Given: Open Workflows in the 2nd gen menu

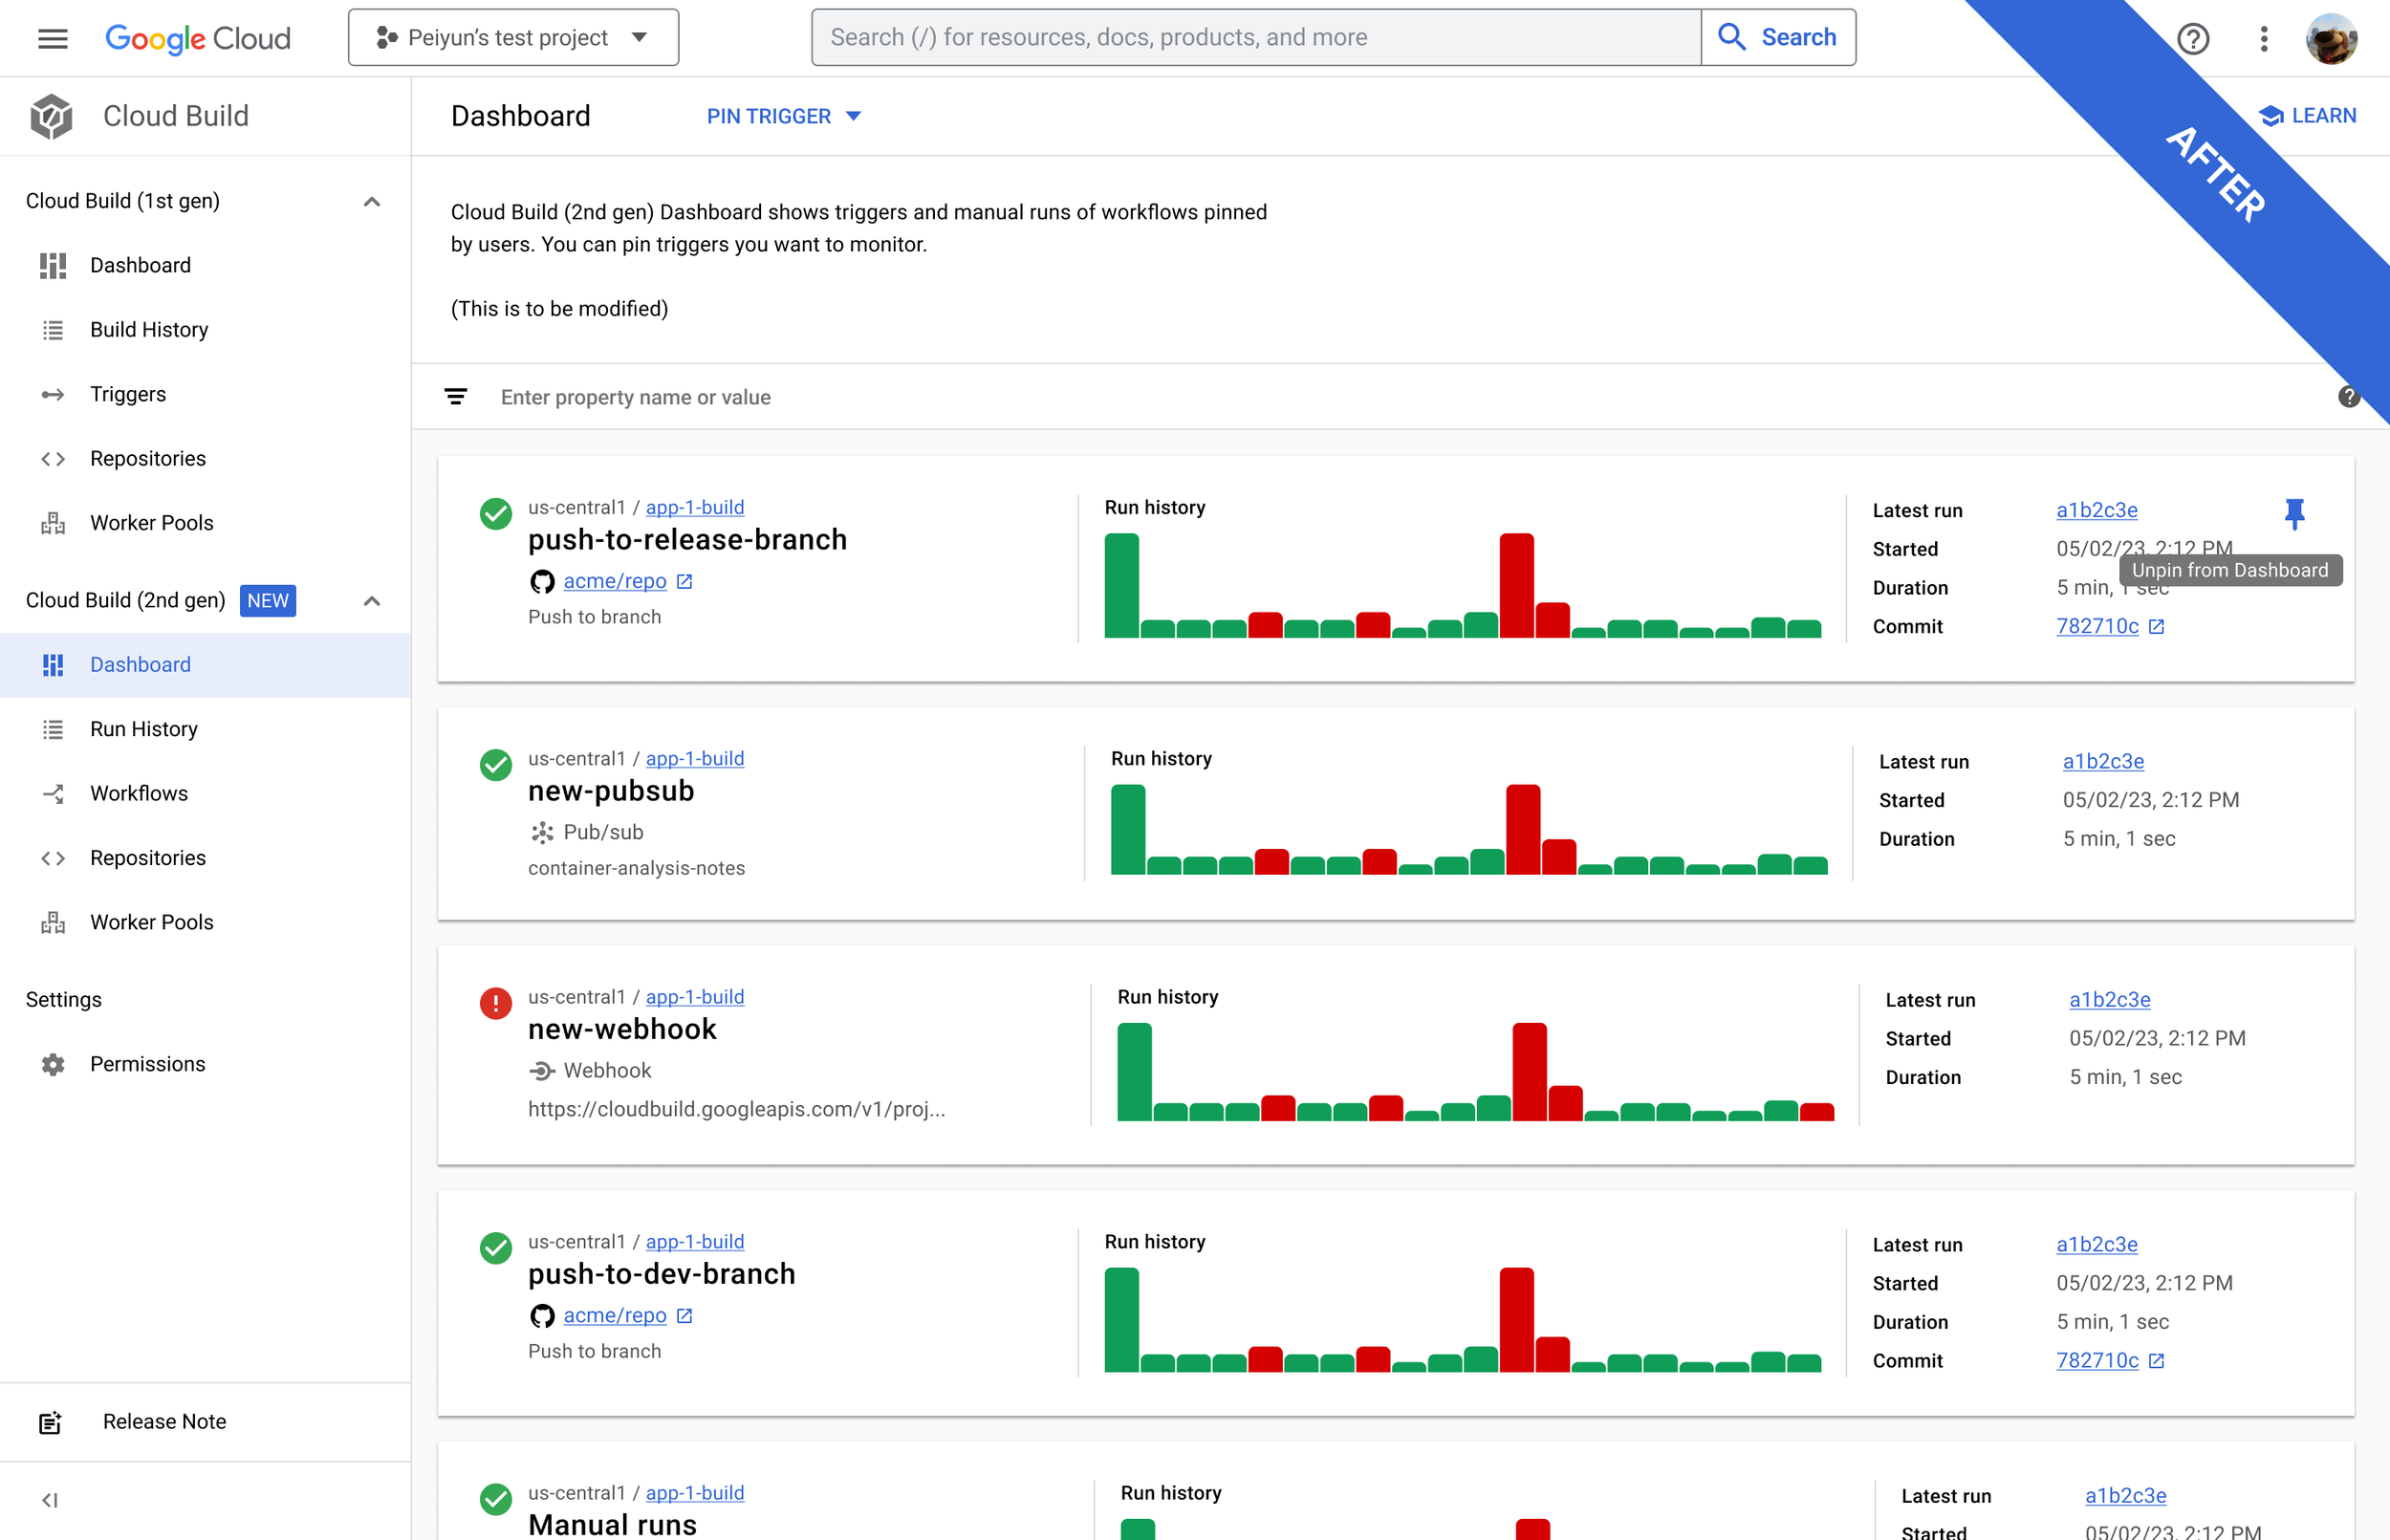Looking at the screenshot, I should (x=139, y=793).
